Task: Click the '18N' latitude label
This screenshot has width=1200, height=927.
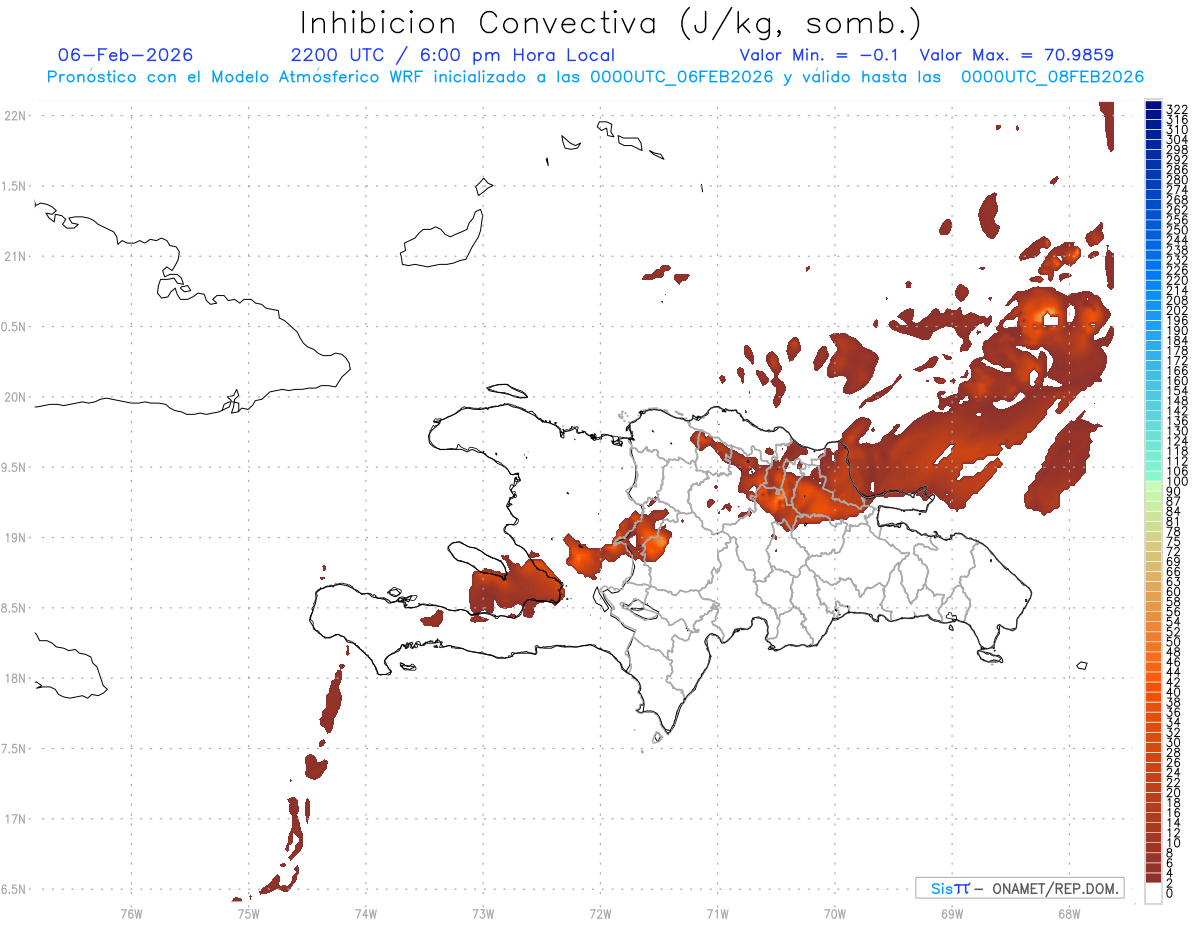Action: tap(15, 678)
